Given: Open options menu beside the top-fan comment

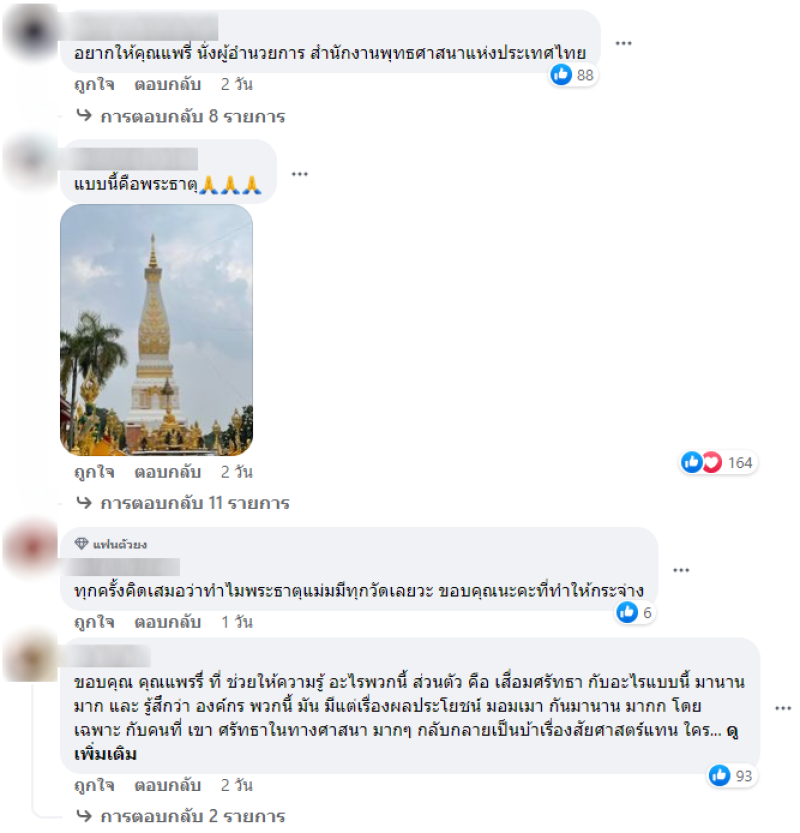Looking at the screenshot, I should 681,570.
